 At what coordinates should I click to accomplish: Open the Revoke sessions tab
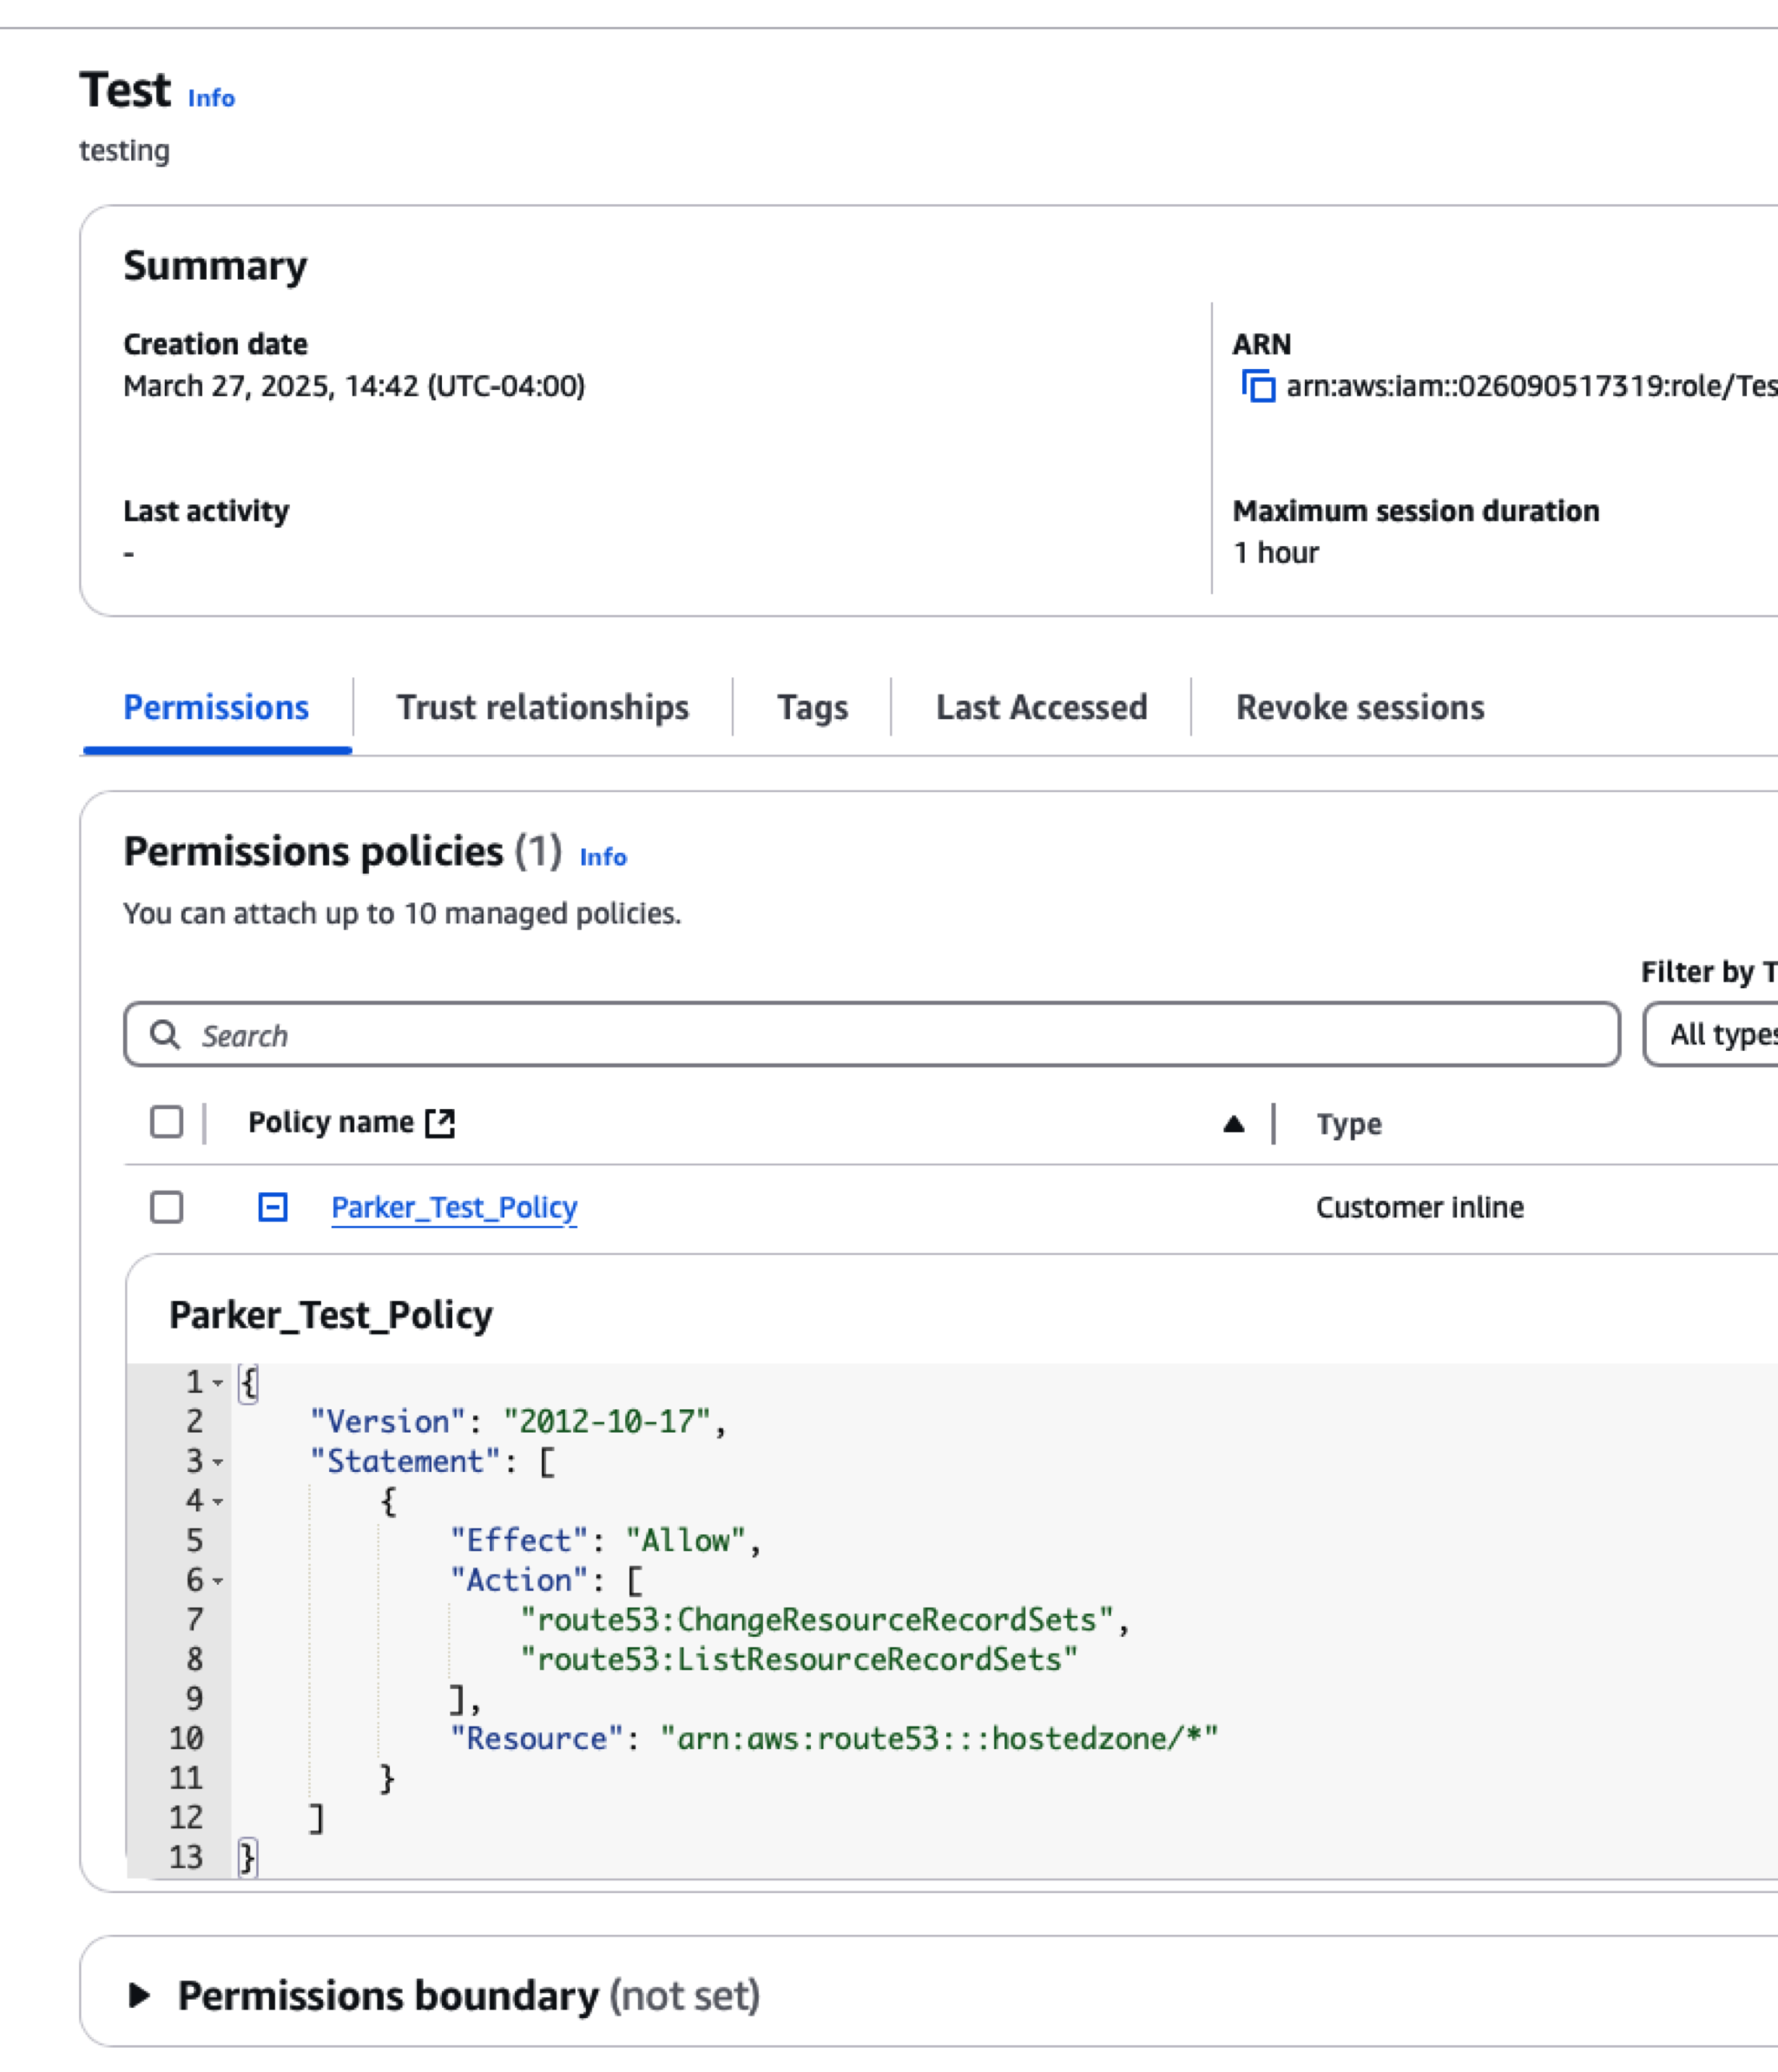click(x=1360, y=707)
